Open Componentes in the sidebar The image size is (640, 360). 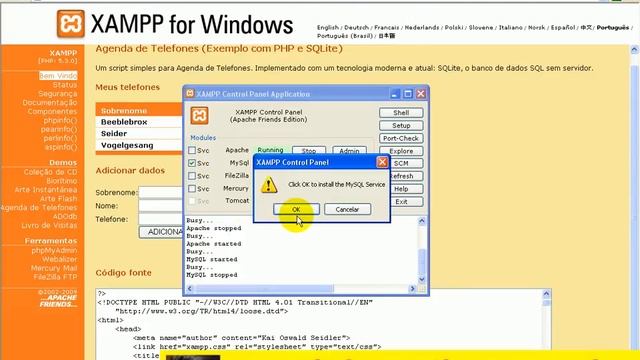point(52,111)
